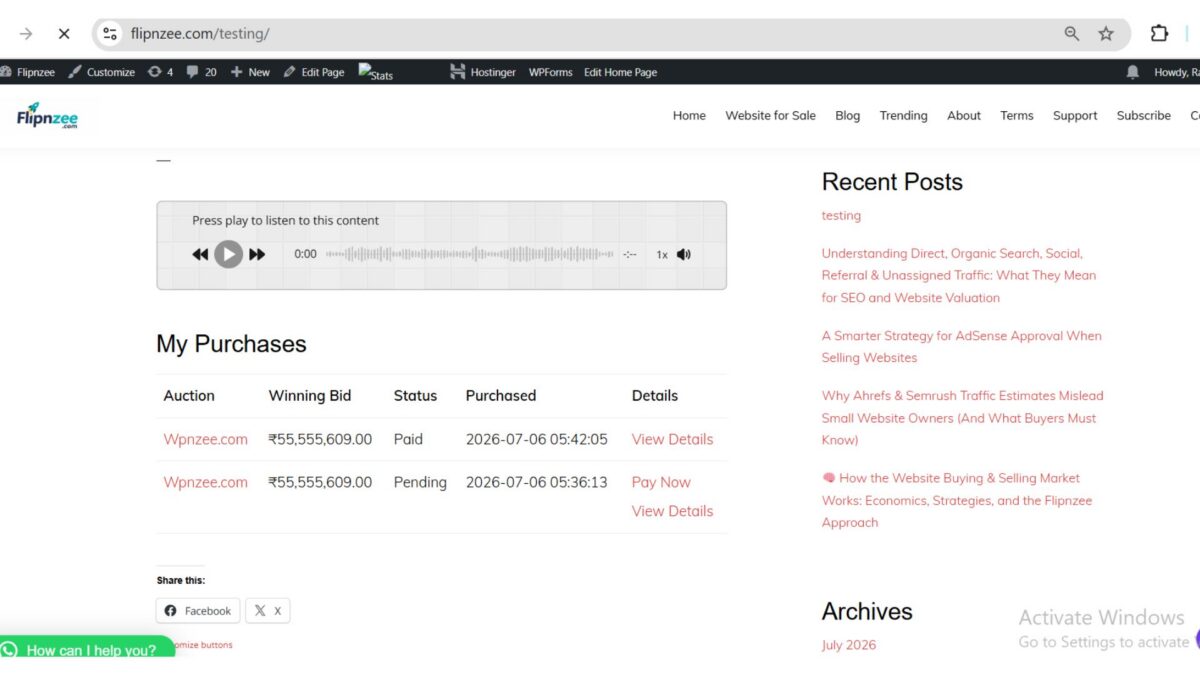
Task: Open the New content menu in admin bar
Action: coord(250,72)
